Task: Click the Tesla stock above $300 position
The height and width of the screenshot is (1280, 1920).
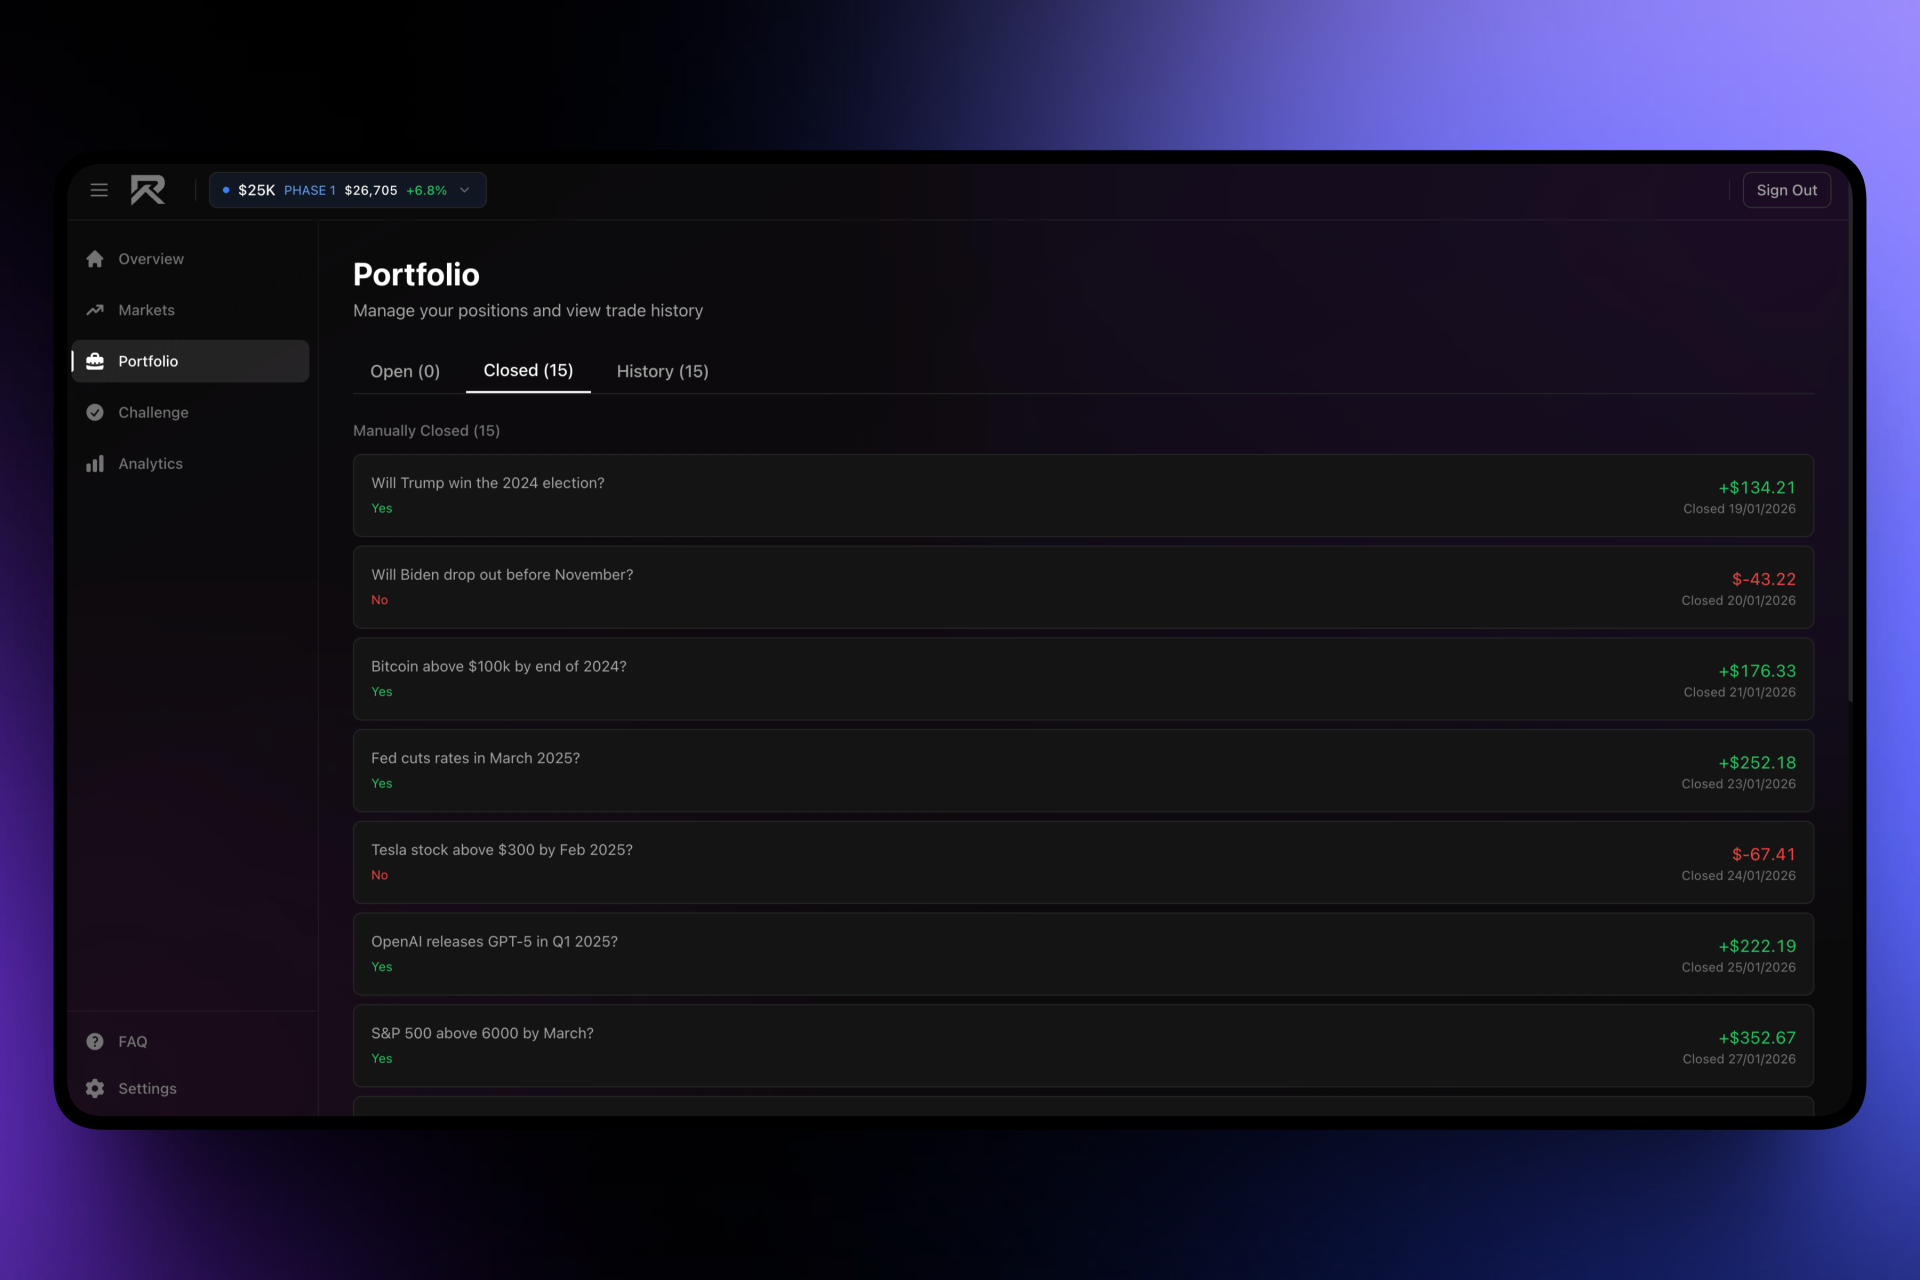Action: (1081, 862)
